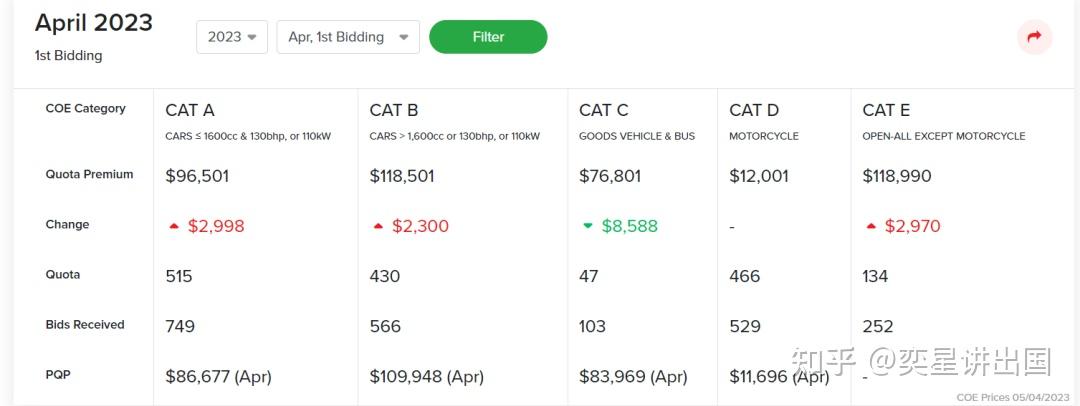1080x406 pixels.
Task: Select the CAT C column header
Action: pos(603,110)
